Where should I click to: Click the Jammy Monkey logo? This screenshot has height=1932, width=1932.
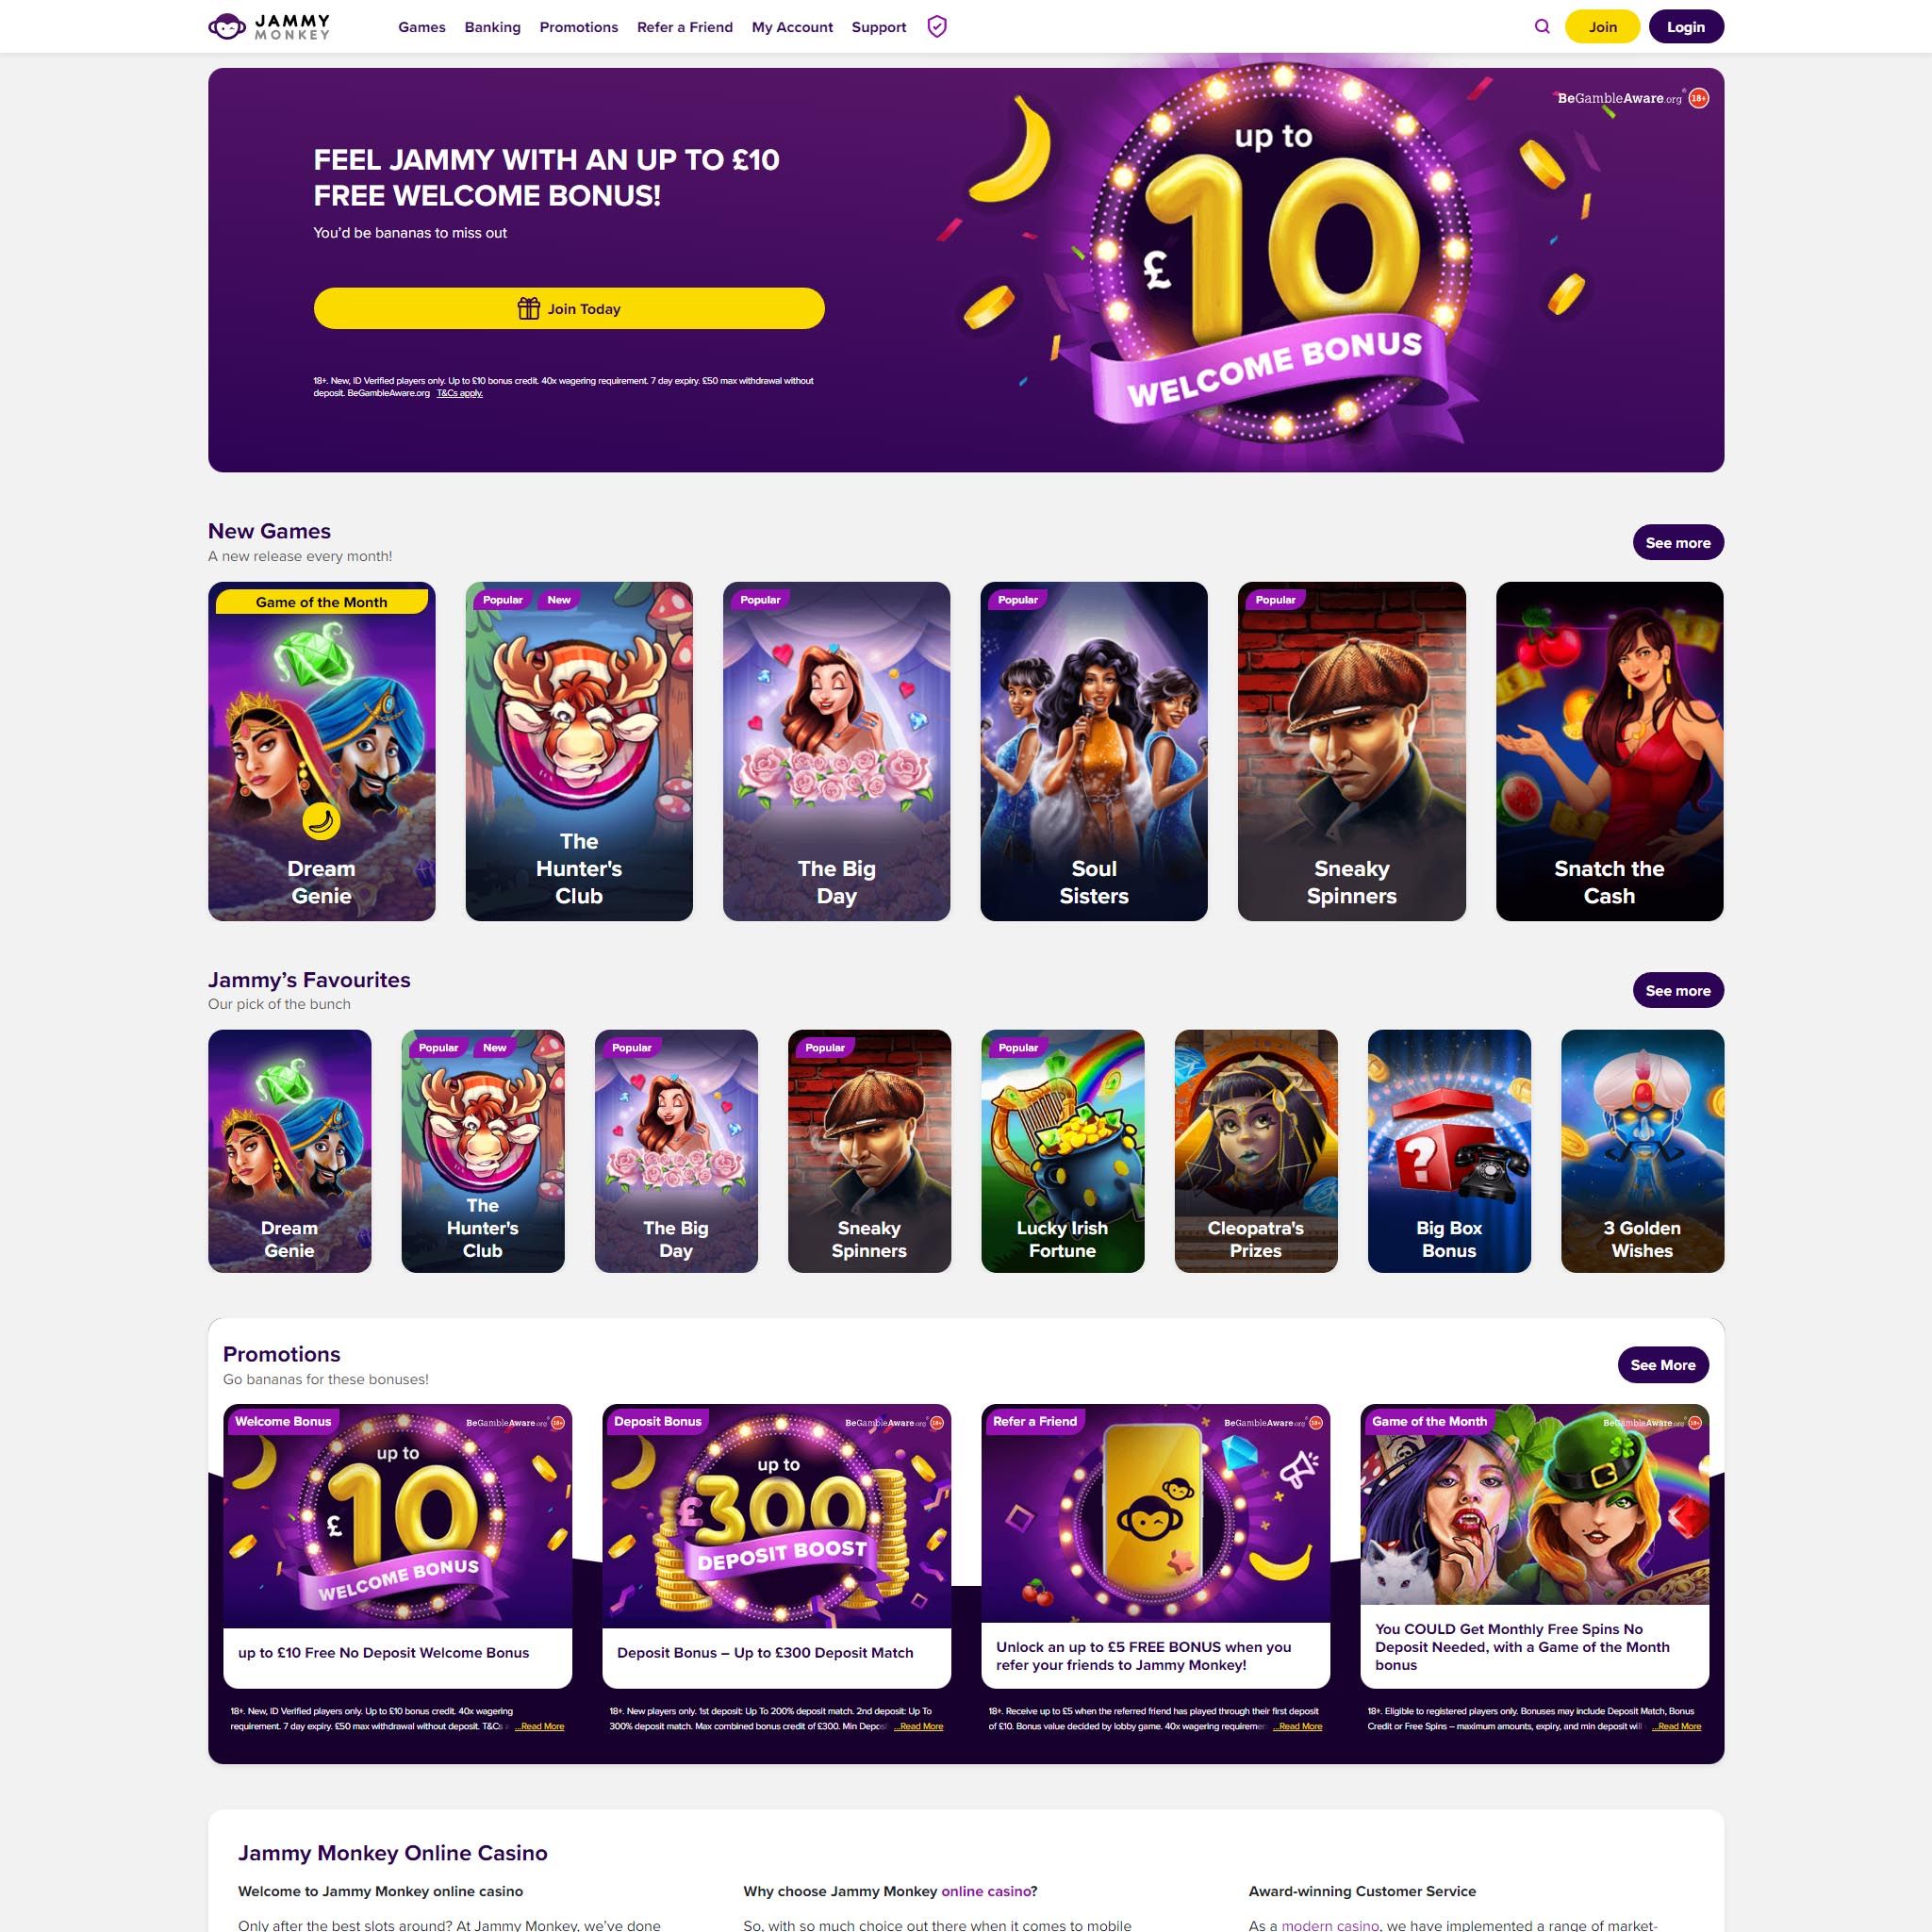269,27
